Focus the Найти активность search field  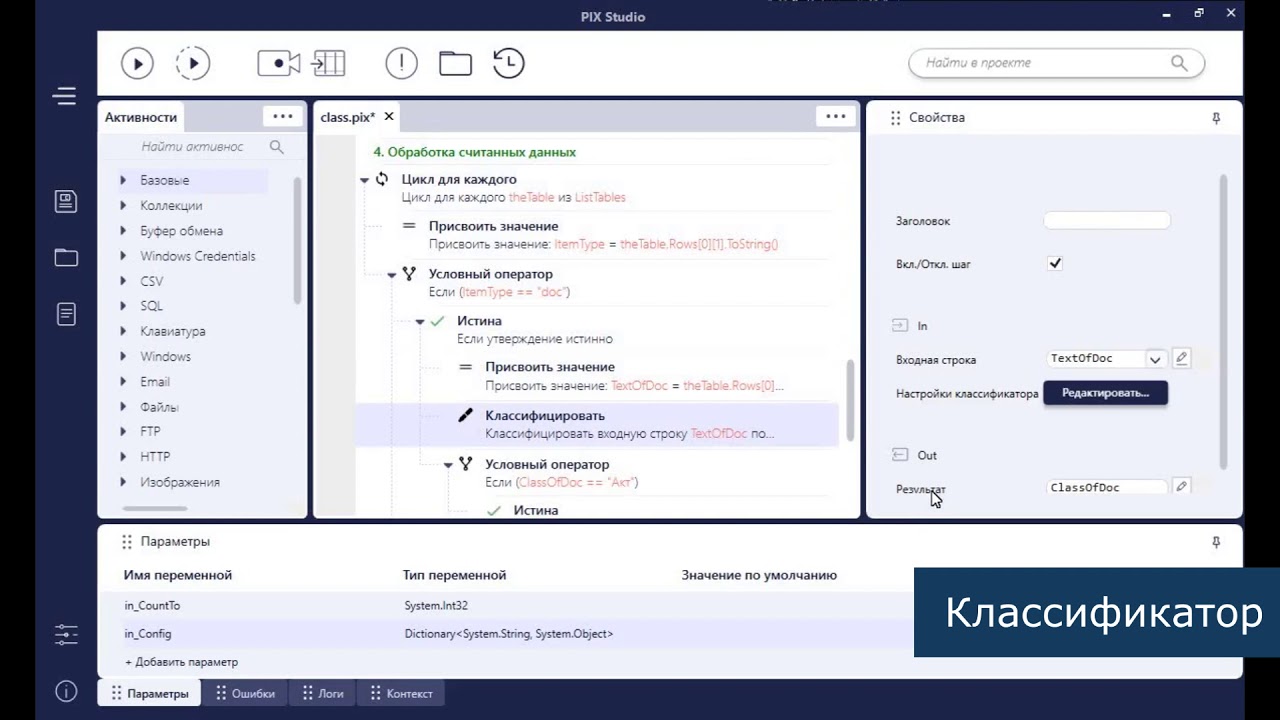[192, 147]
